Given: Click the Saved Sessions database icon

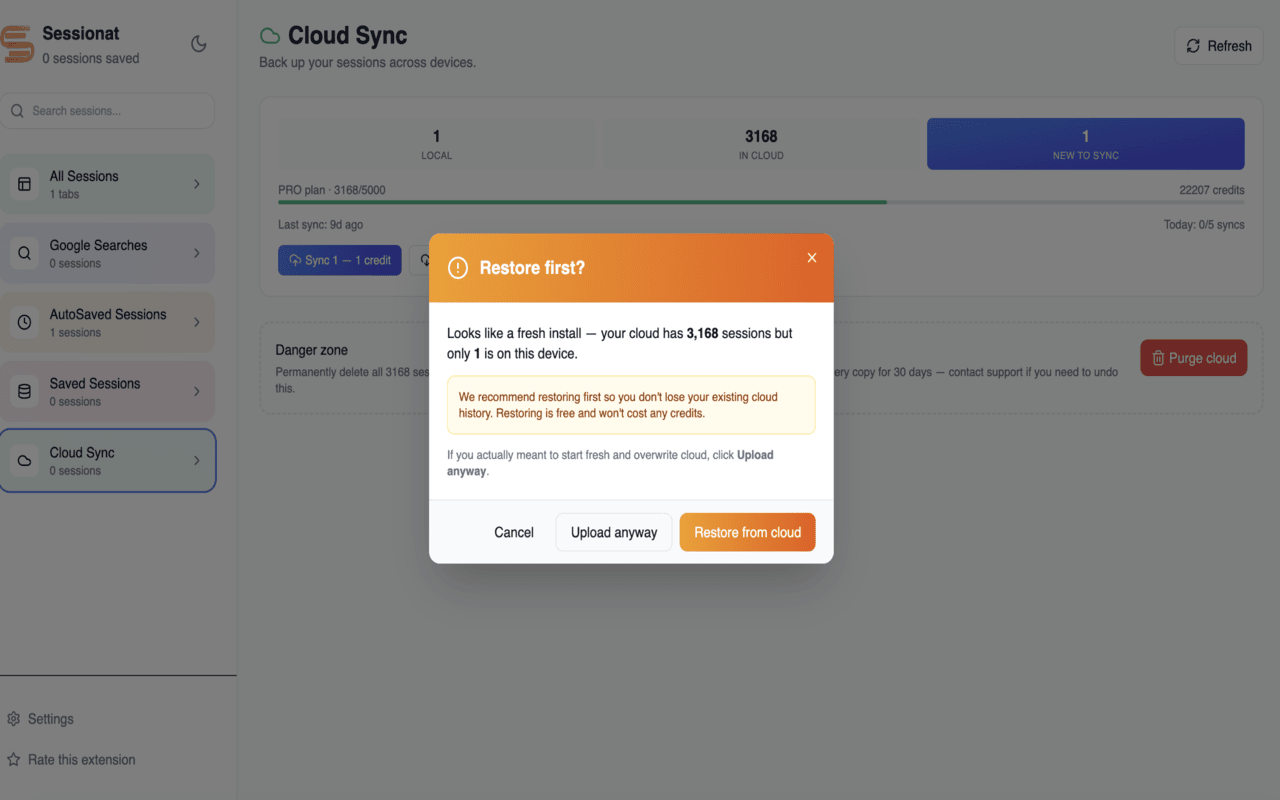Looking at the screenshot, I should (x=25, y=391).
